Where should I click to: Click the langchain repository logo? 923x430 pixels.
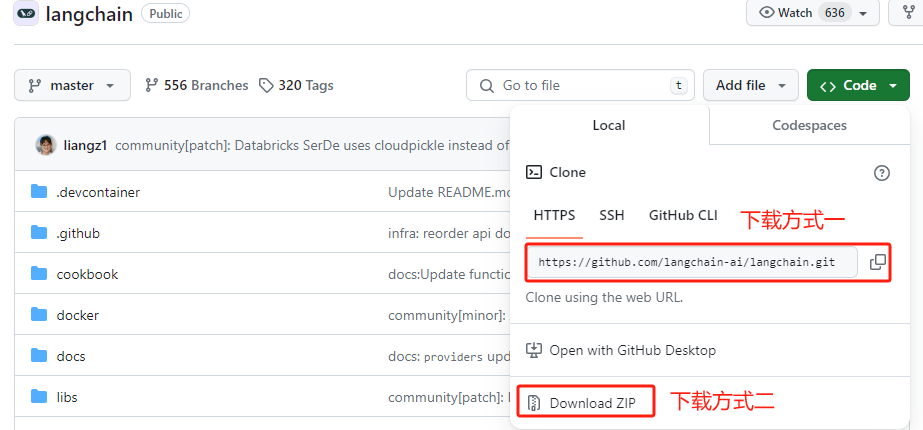pyautogui.click(x=26, y=14)
